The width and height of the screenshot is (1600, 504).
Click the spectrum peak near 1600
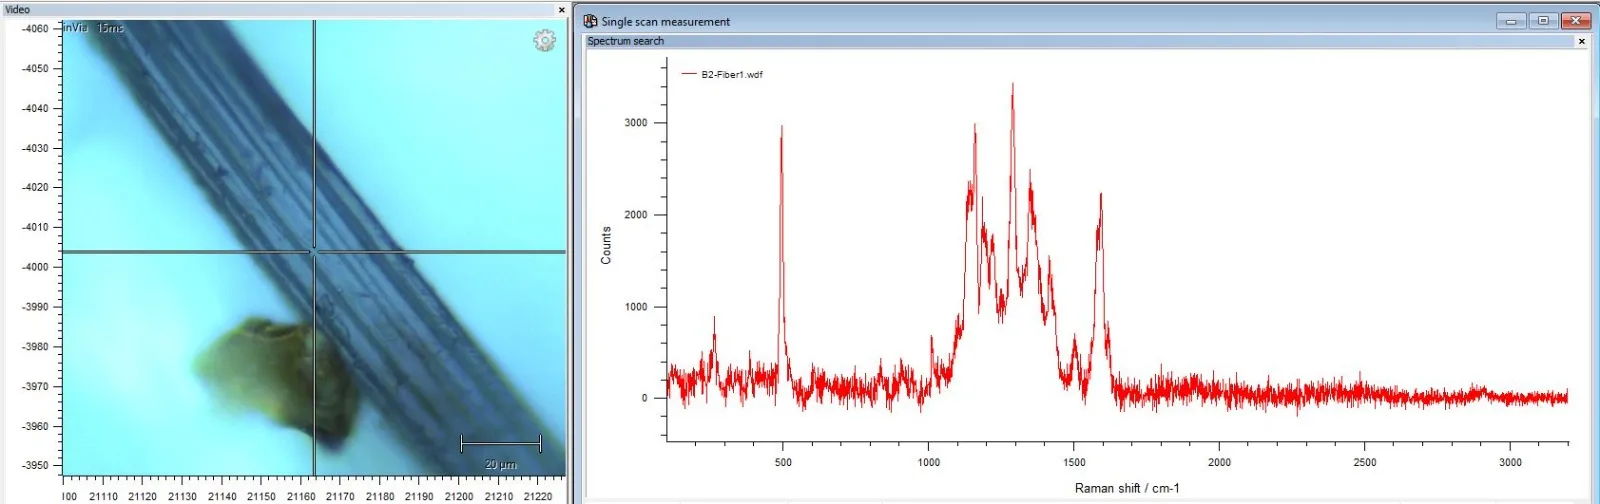[x=1100, y=197]
